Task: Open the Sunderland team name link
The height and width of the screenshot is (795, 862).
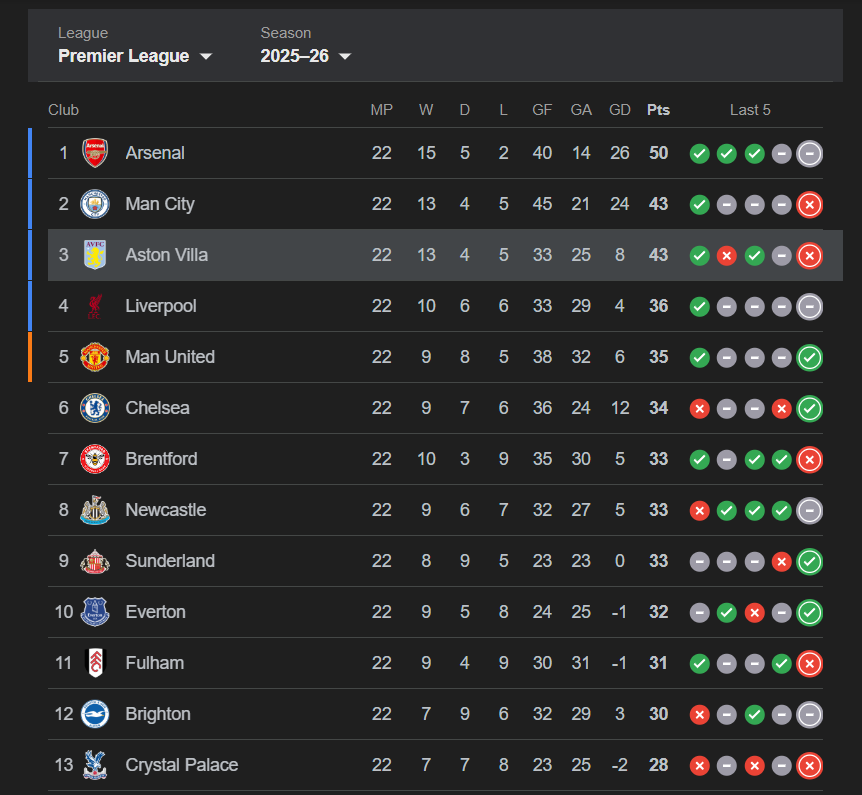Action: pos(170,561)
